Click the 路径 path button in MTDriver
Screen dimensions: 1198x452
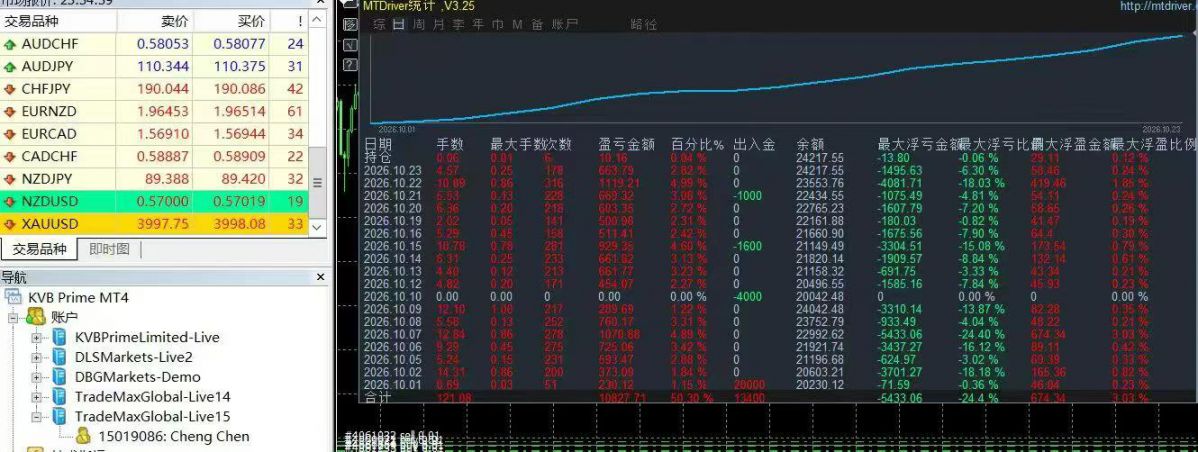[x=643, y=24]
